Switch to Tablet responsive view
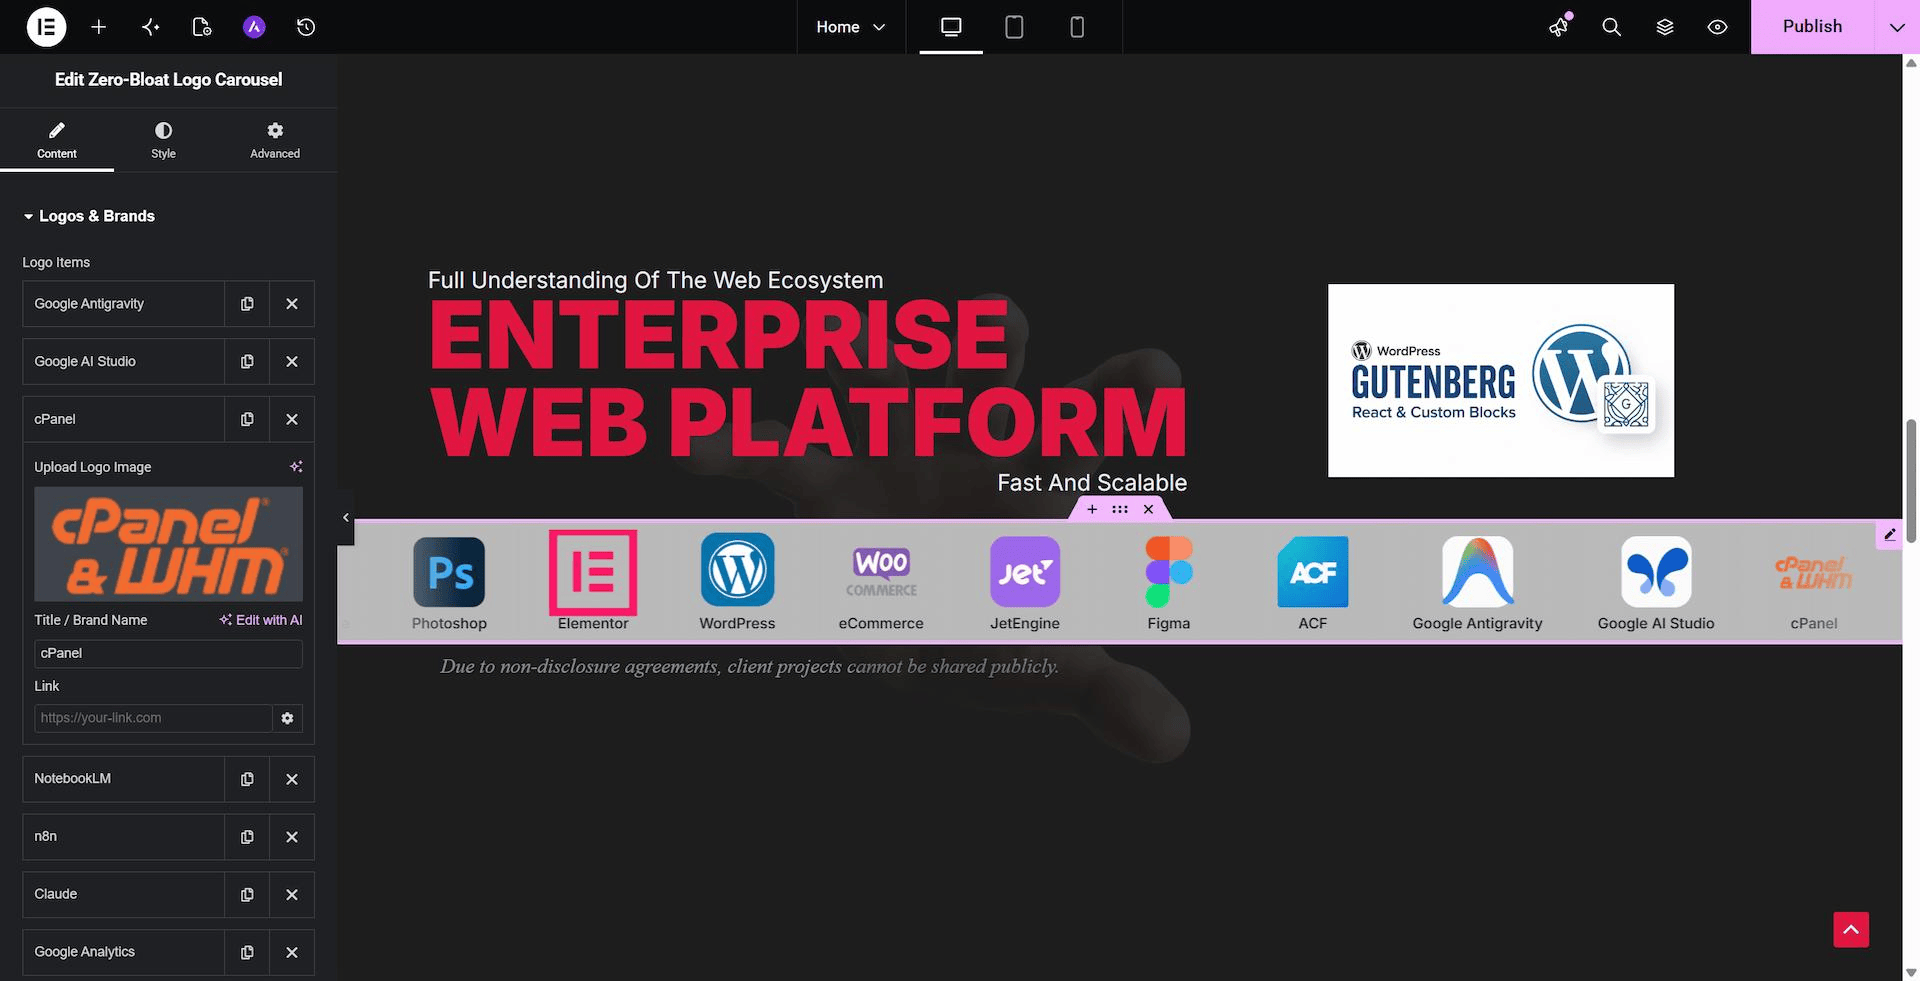Image resolution: width=1920 pixels, height=981 pixels. pos(1014,27)
